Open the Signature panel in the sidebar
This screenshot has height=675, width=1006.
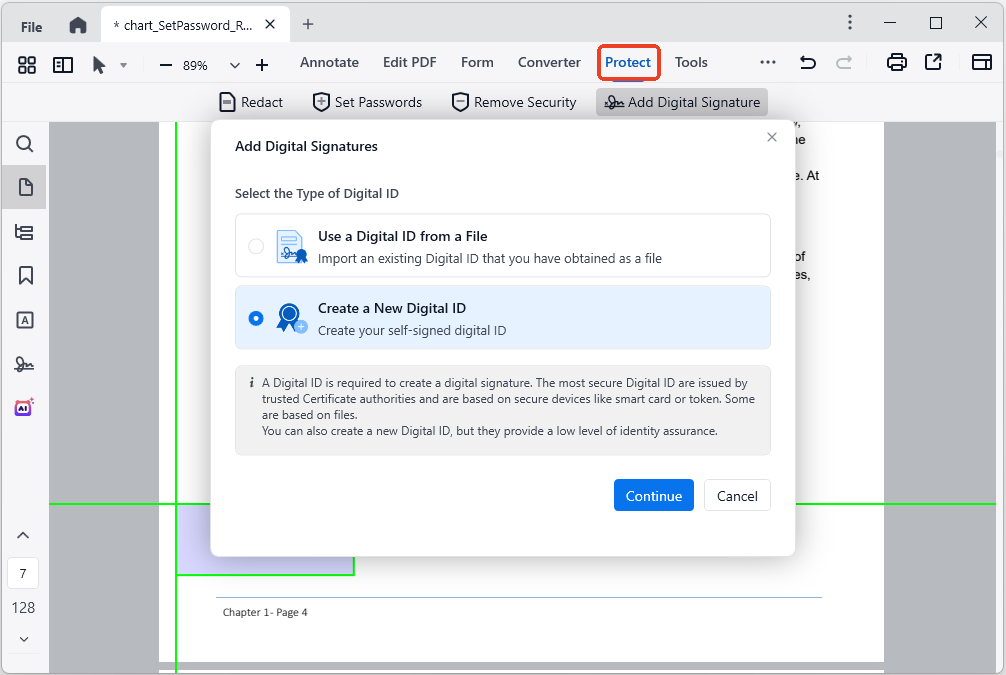coord(24,363)
